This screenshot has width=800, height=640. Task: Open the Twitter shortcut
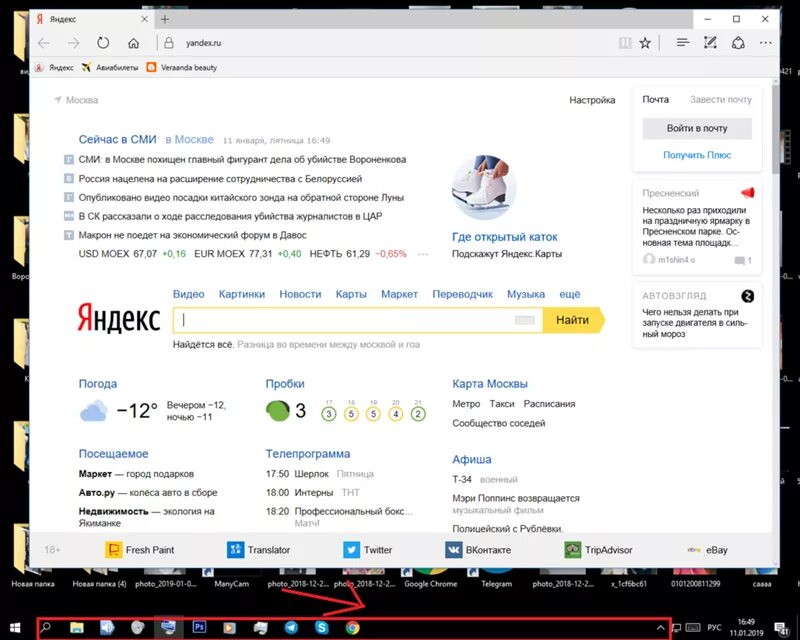click(x=367, y=550)
